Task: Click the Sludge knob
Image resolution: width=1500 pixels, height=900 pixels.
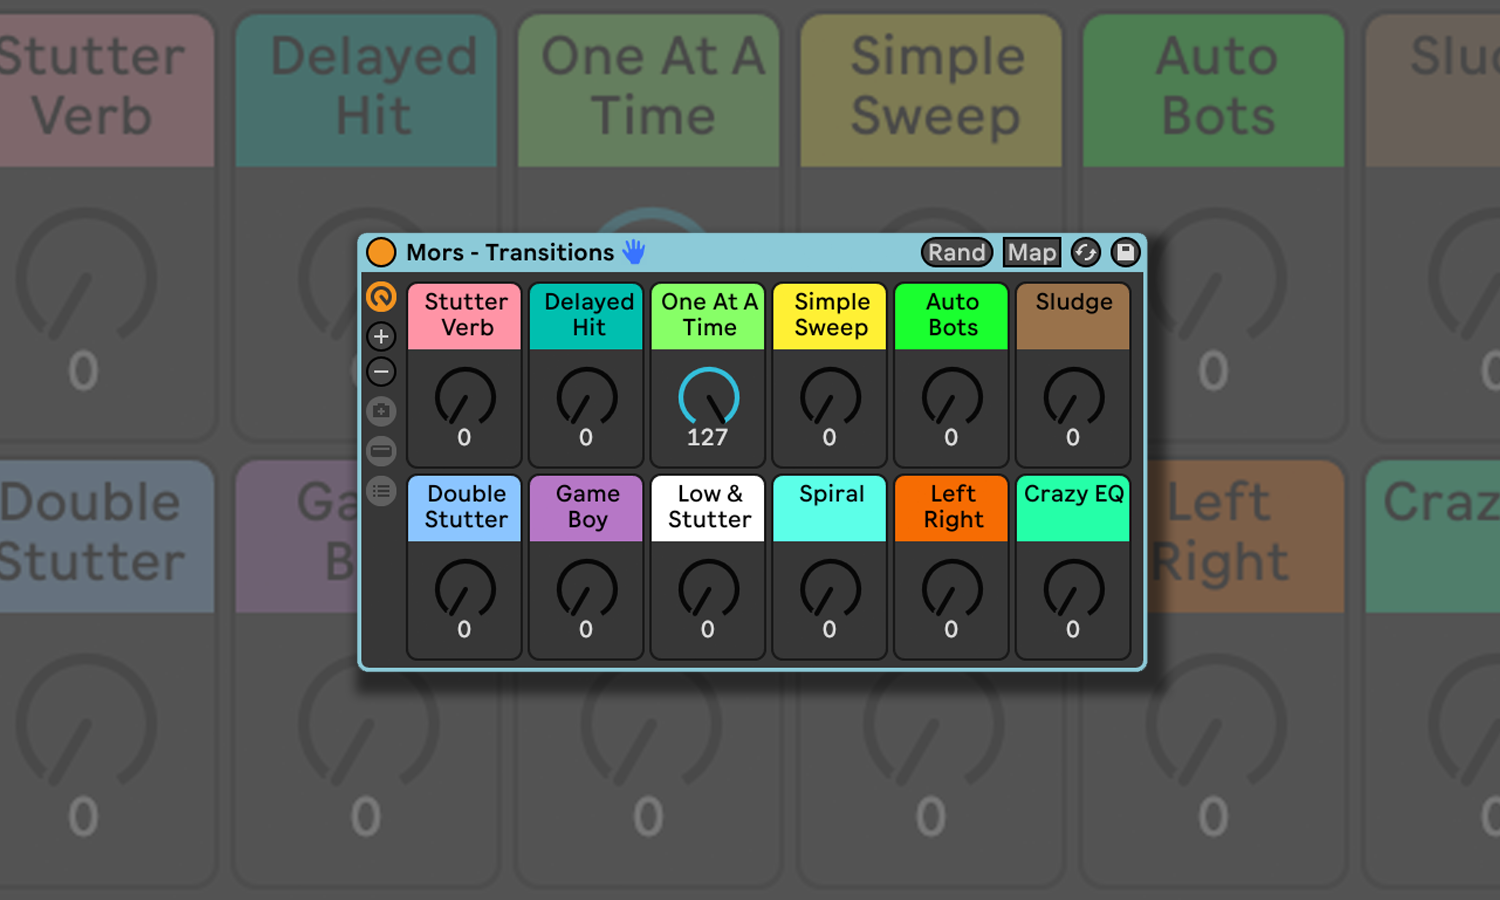Action: coord(1074,396)
